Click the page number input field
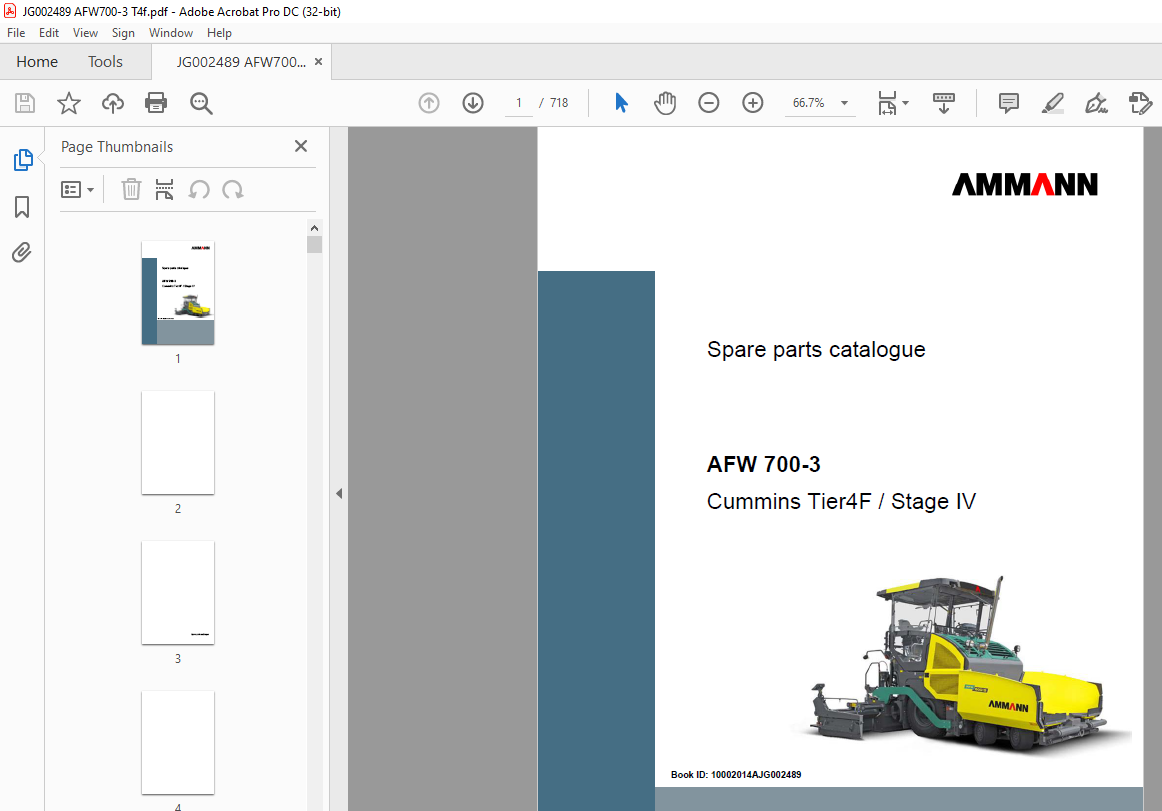1162x811 pixels. [519, 103]
